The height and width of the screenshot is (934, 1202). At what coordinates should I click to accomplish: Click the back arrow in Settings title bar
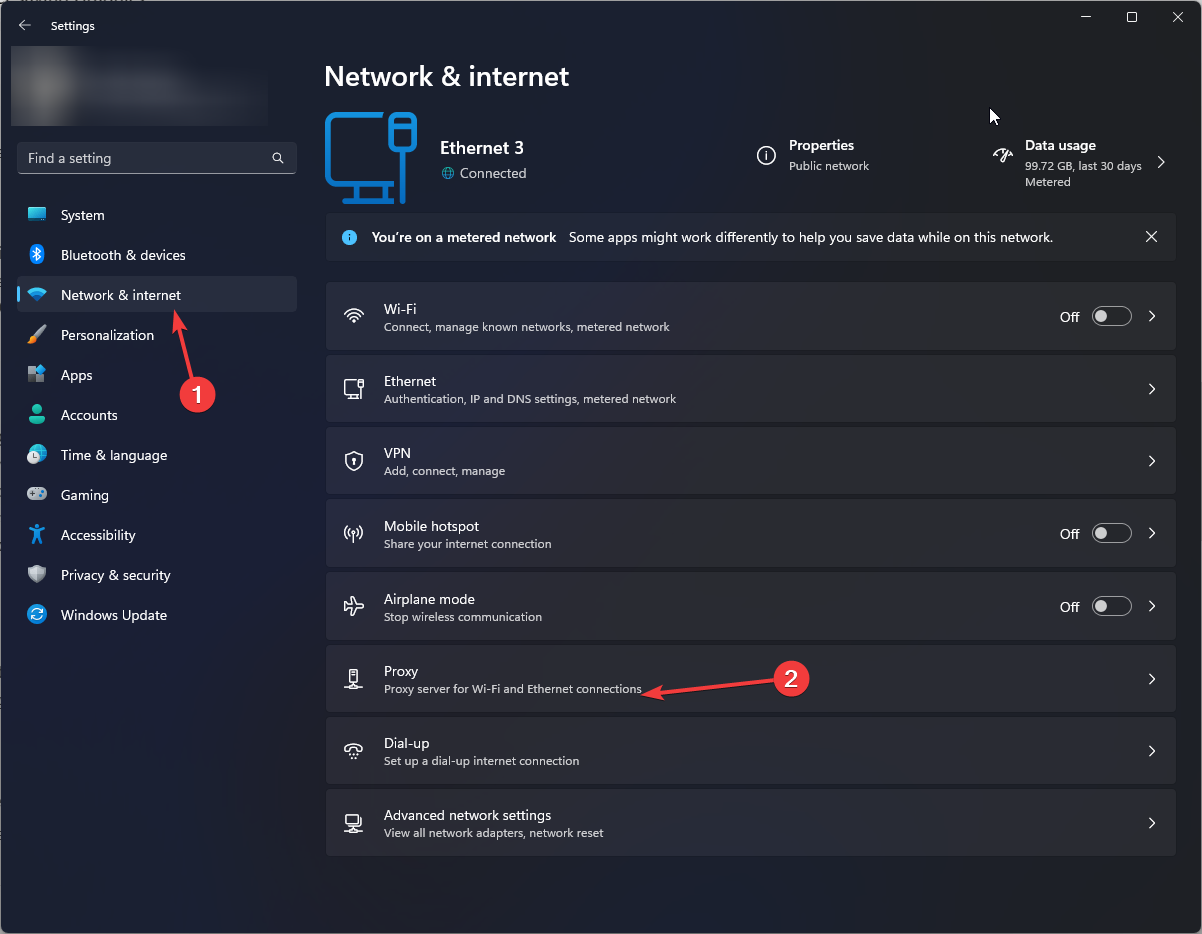tap(25, 26)
